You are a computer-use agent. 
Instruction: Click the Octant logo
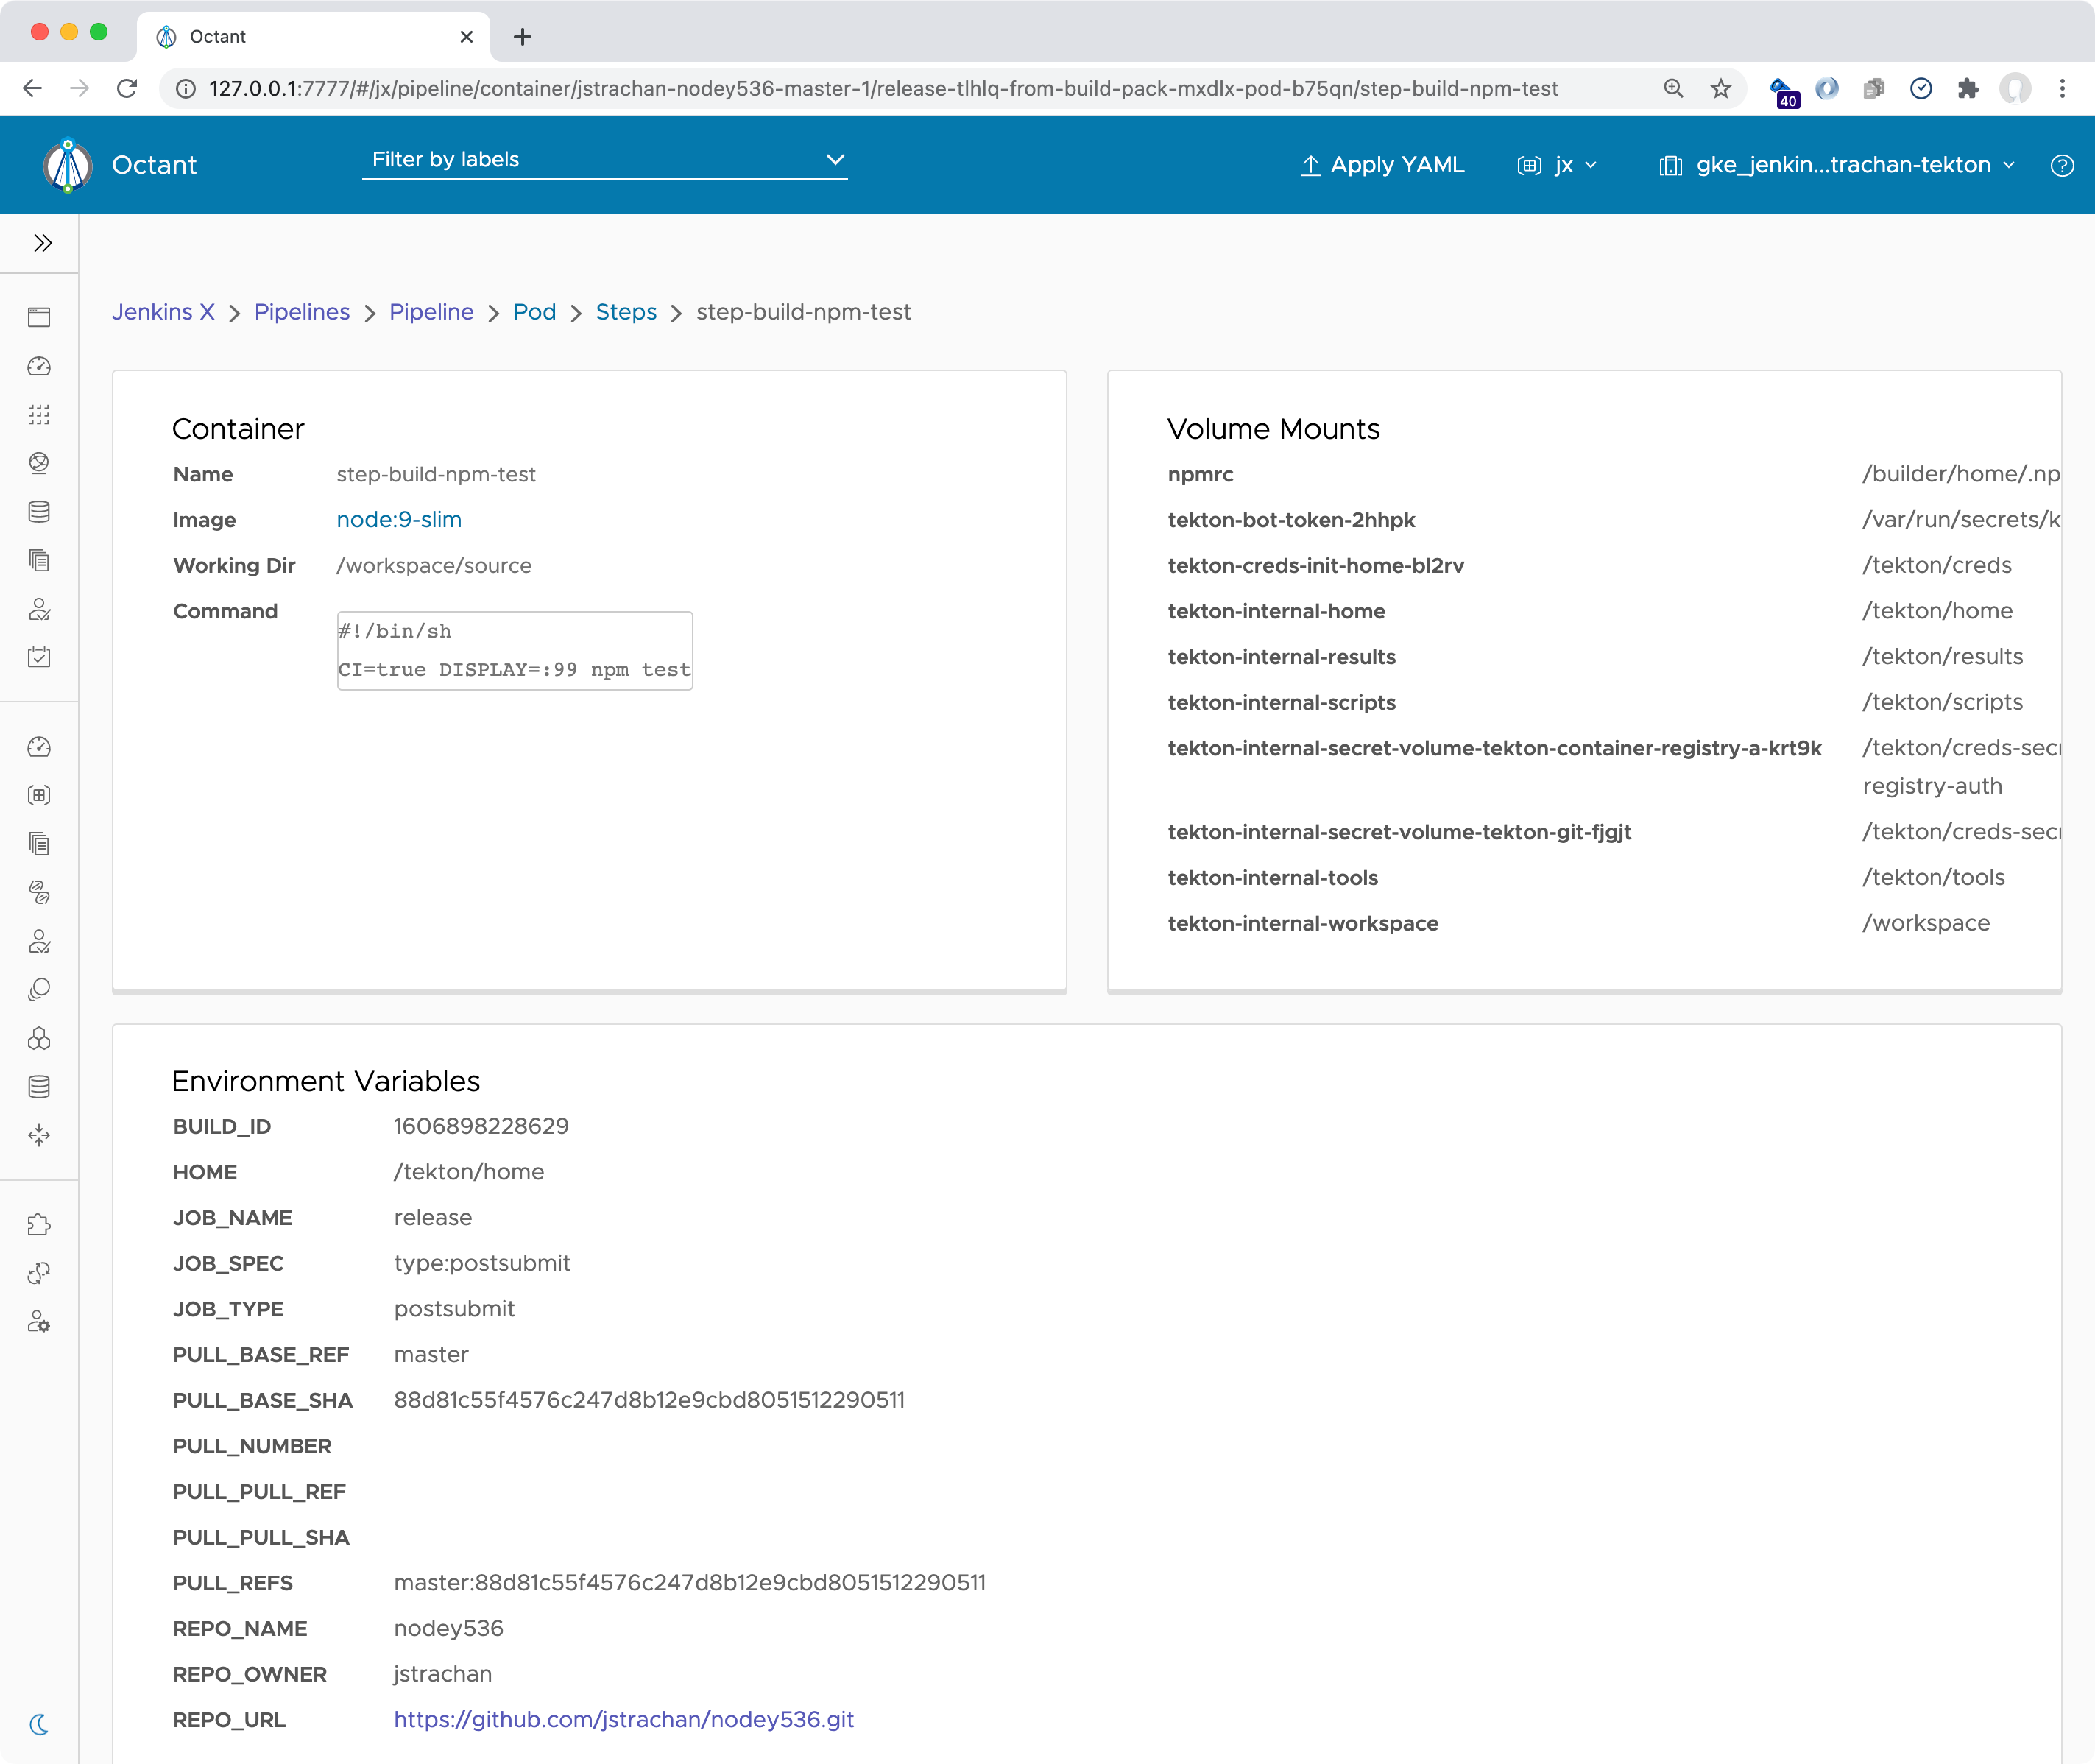click(68, 165)
